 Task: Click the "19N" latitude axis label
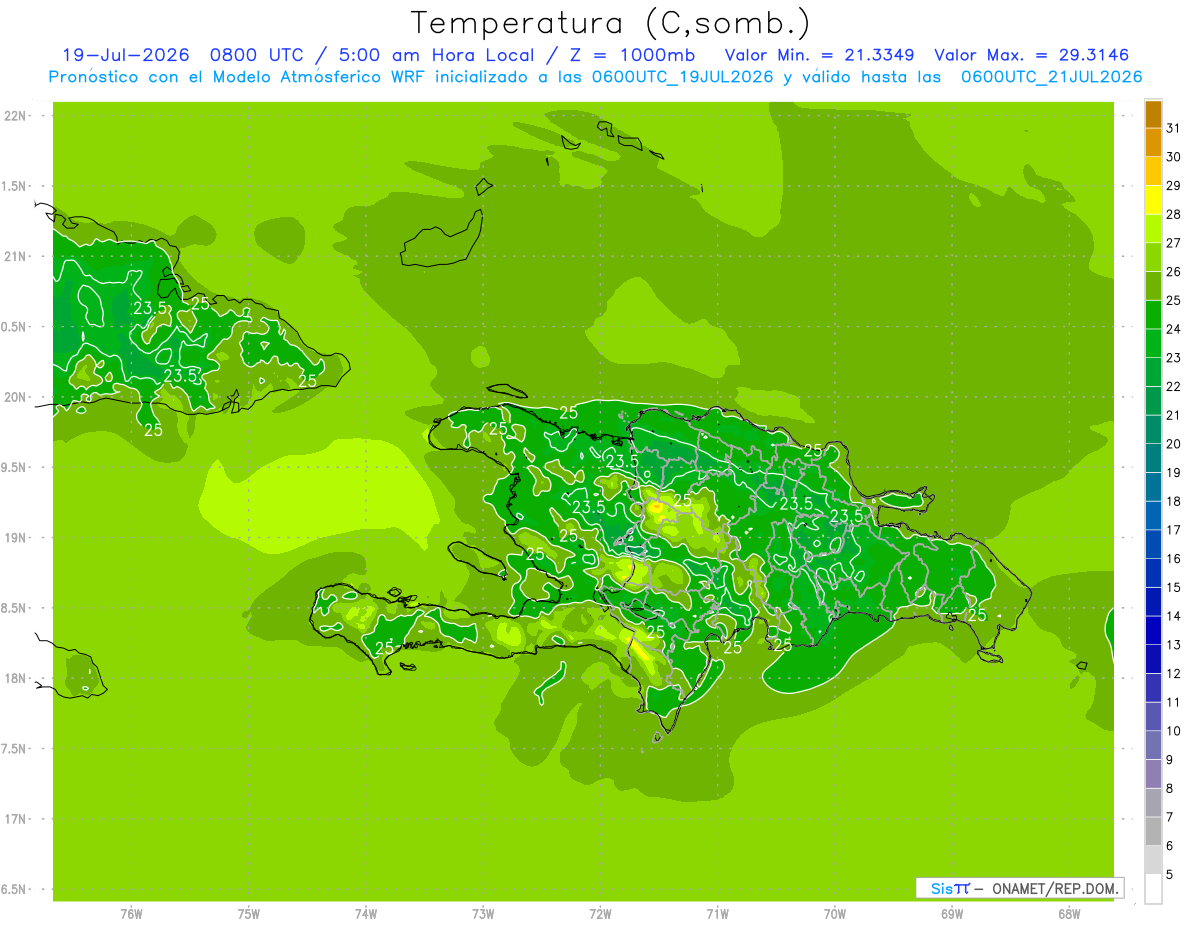pos(15,538)
